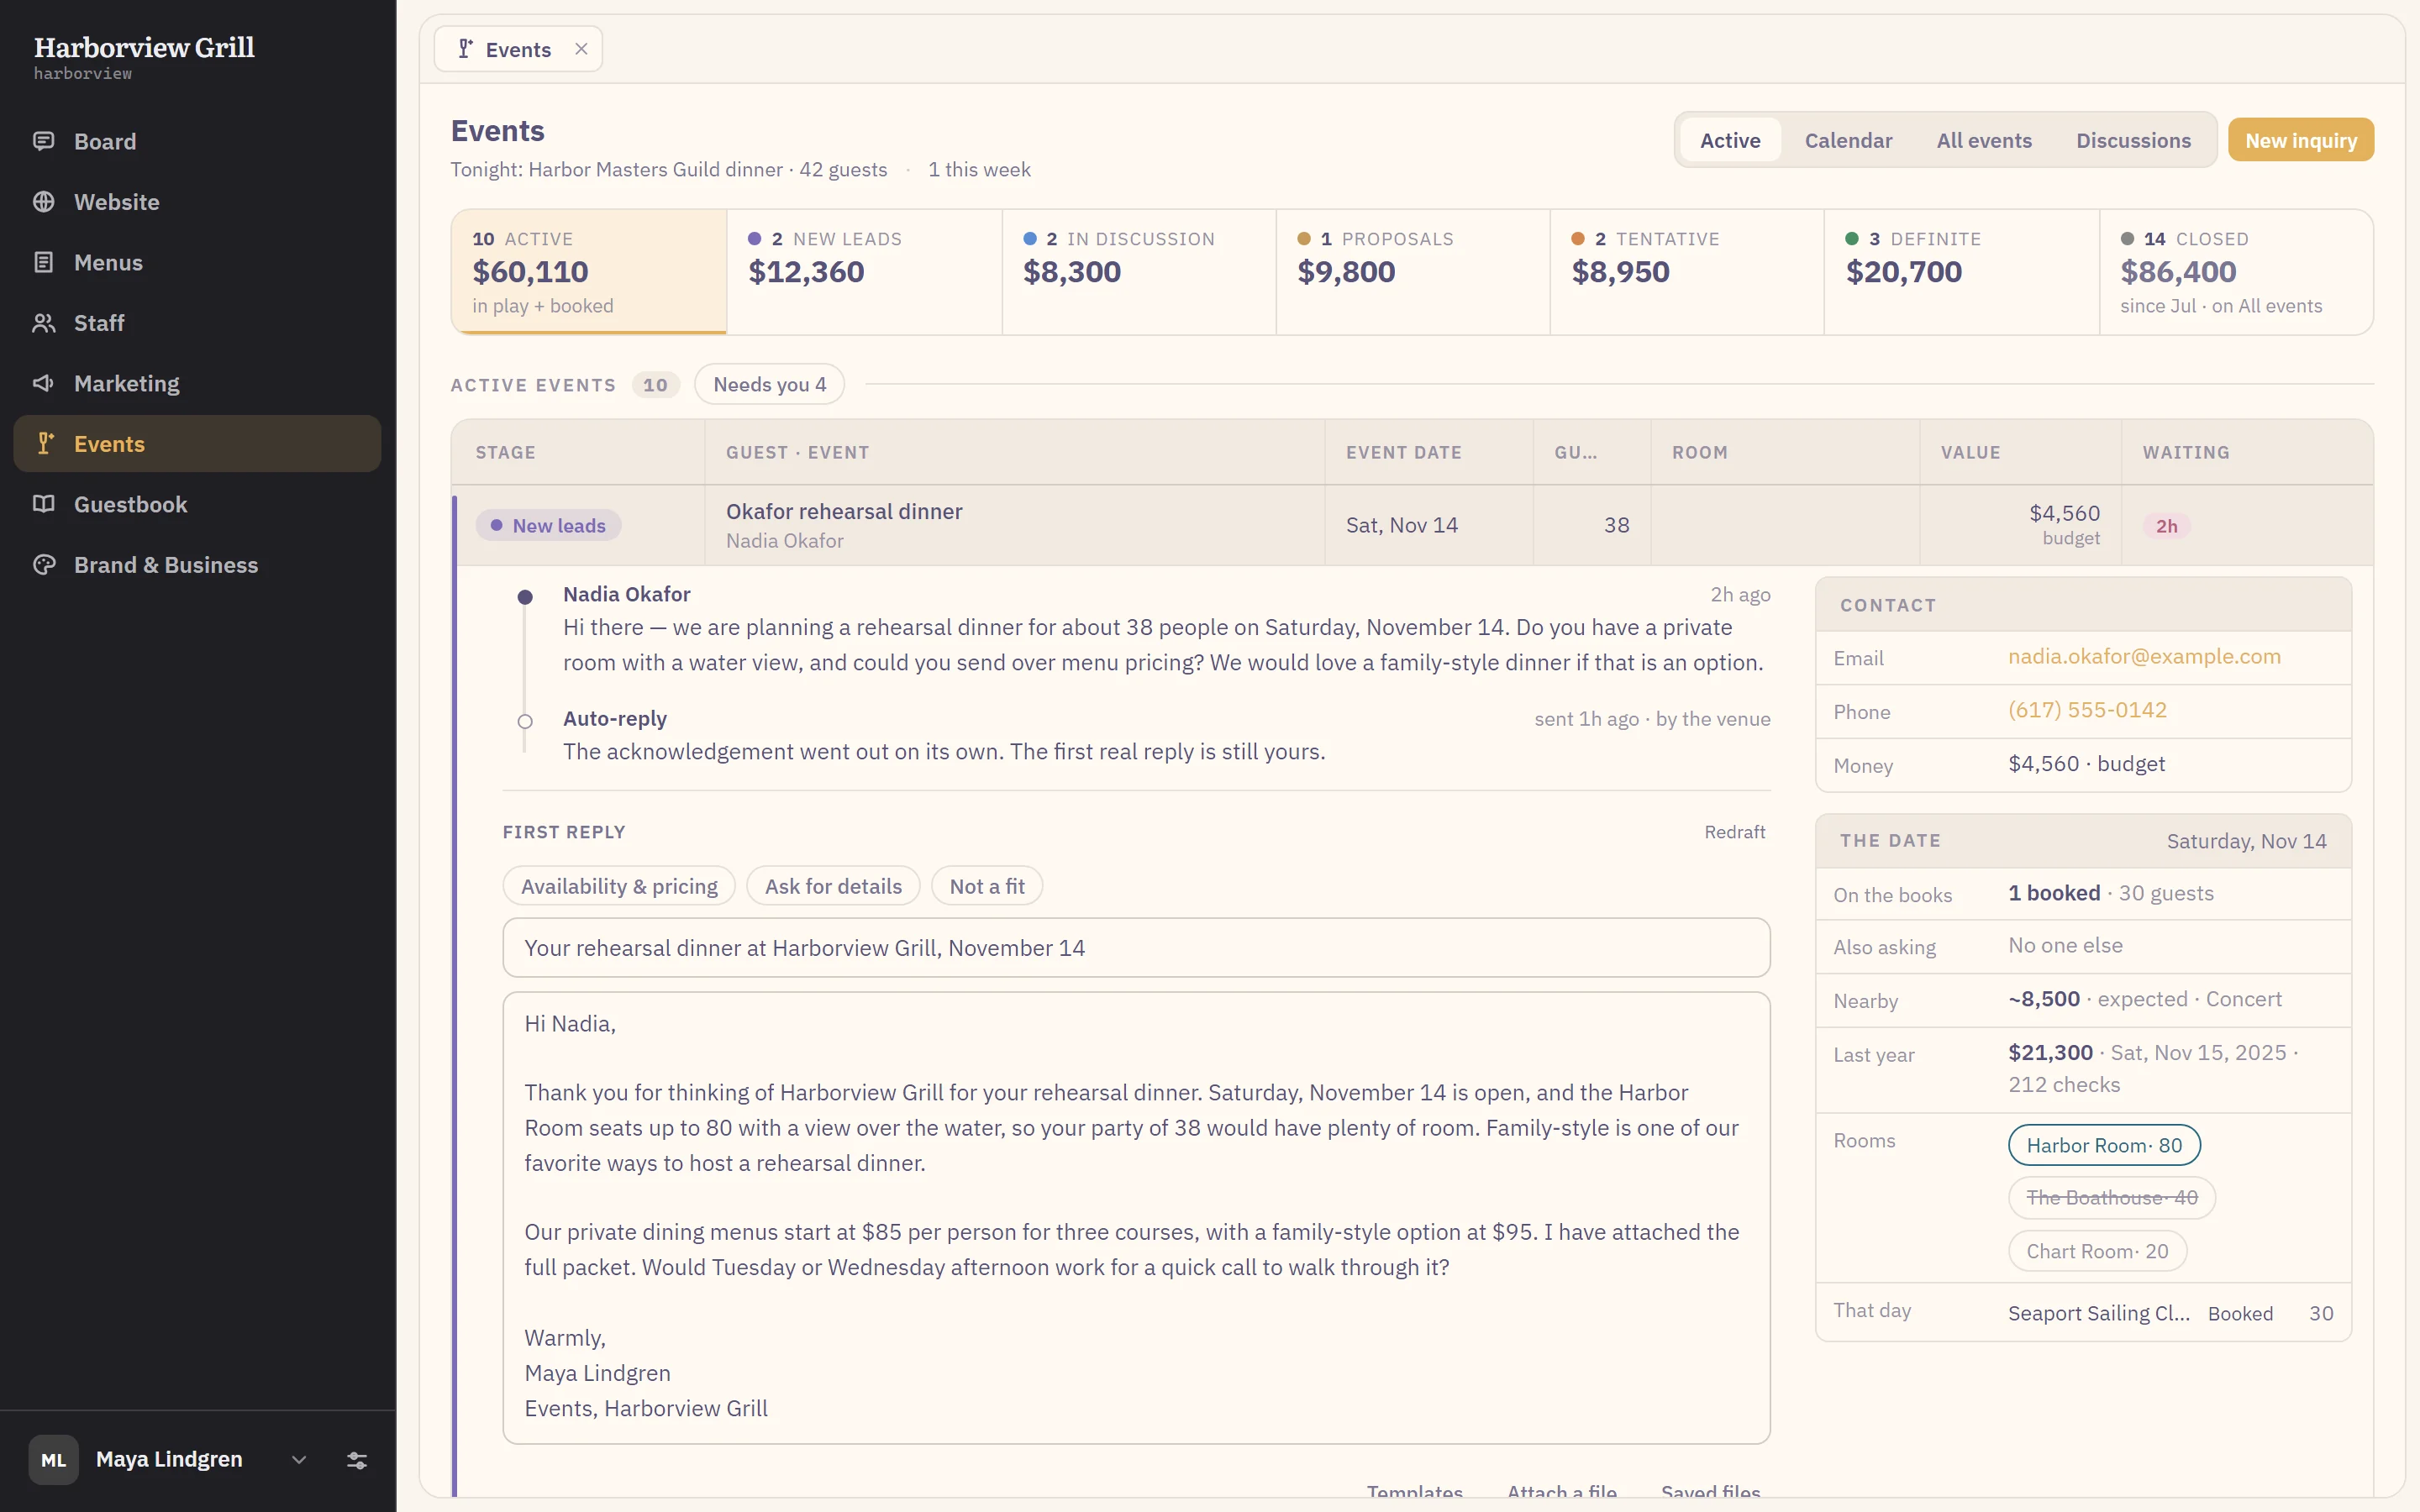Open the nadia.okafor@example.com email link

tap(2144, 656)
